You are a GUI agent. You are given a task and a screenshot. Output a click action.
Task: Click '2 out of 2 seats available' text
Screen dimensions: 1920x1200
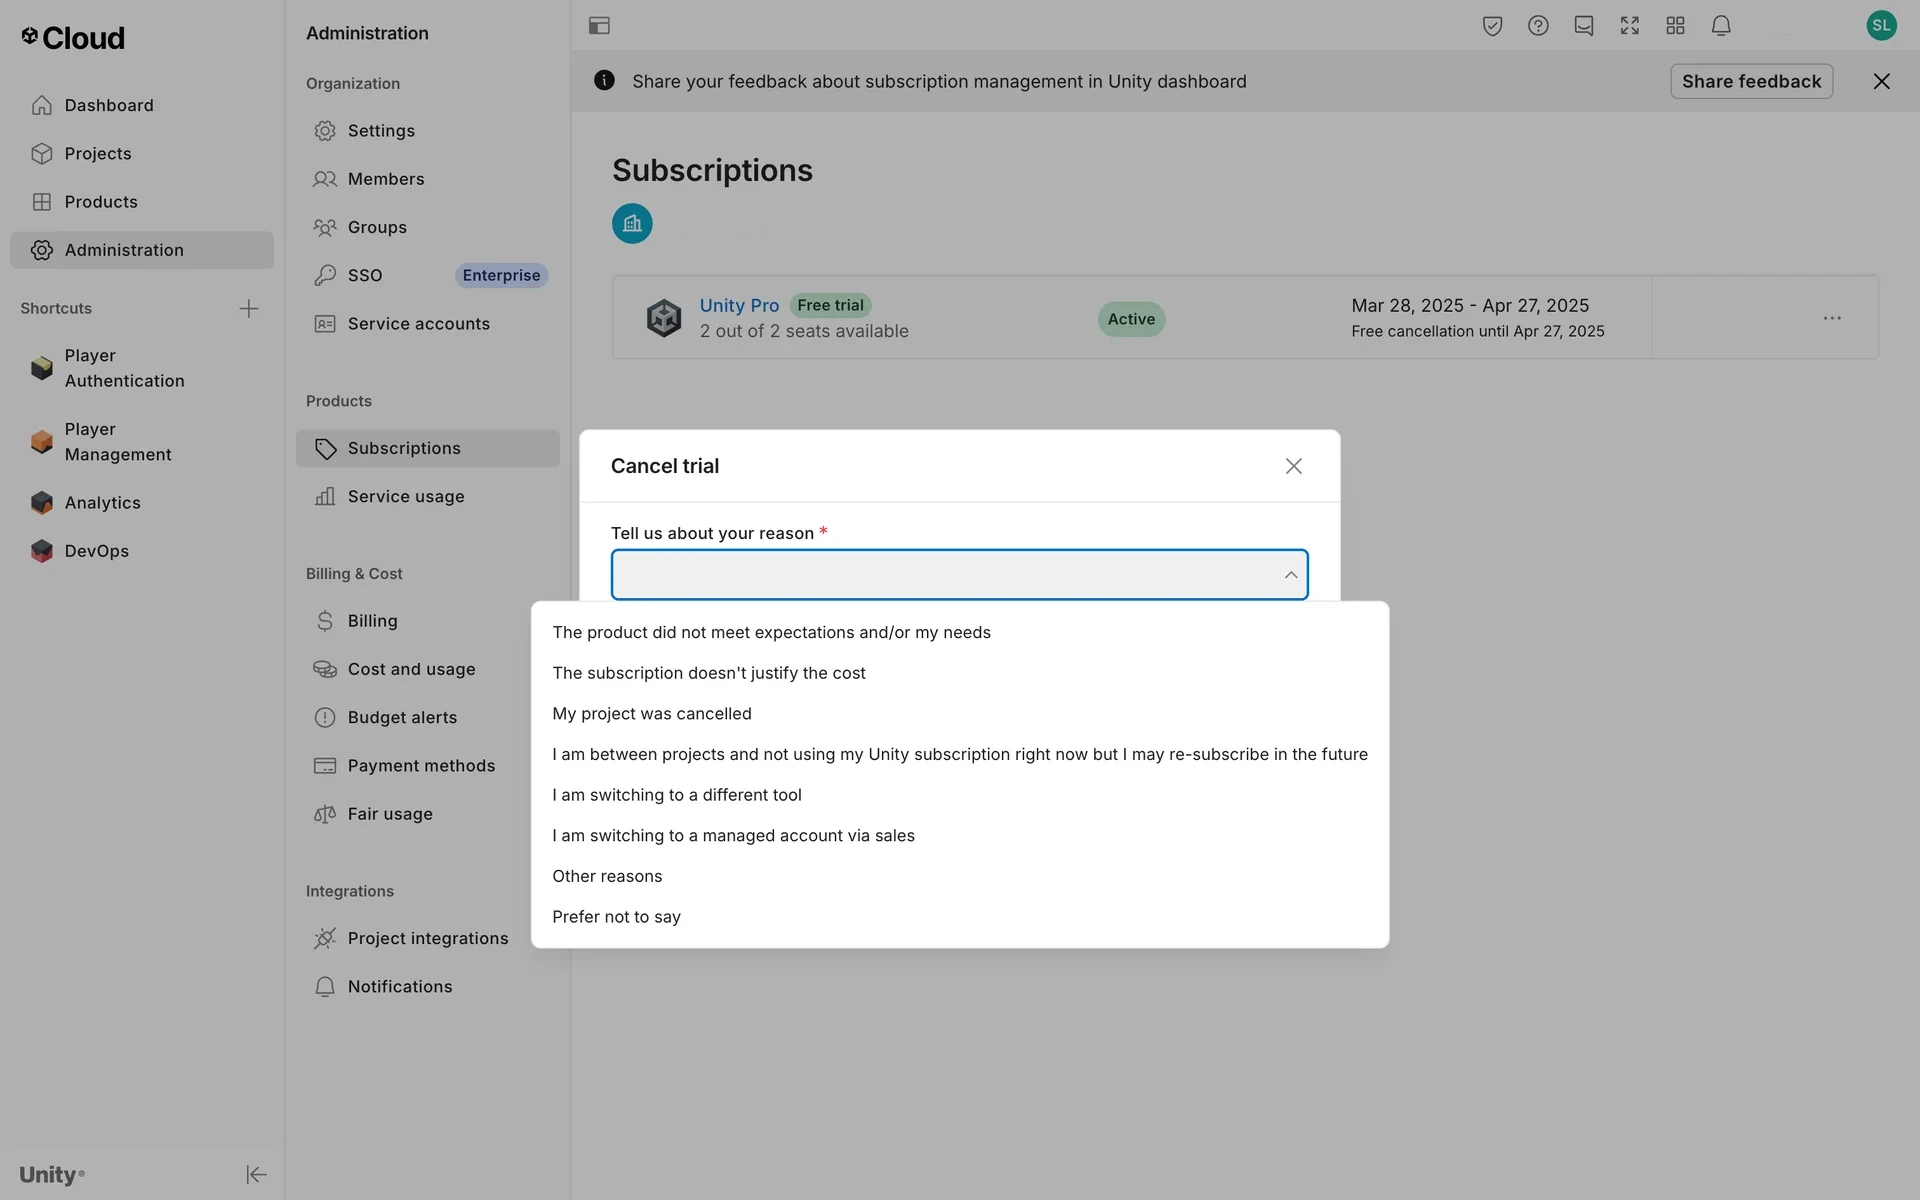(804, 331)
